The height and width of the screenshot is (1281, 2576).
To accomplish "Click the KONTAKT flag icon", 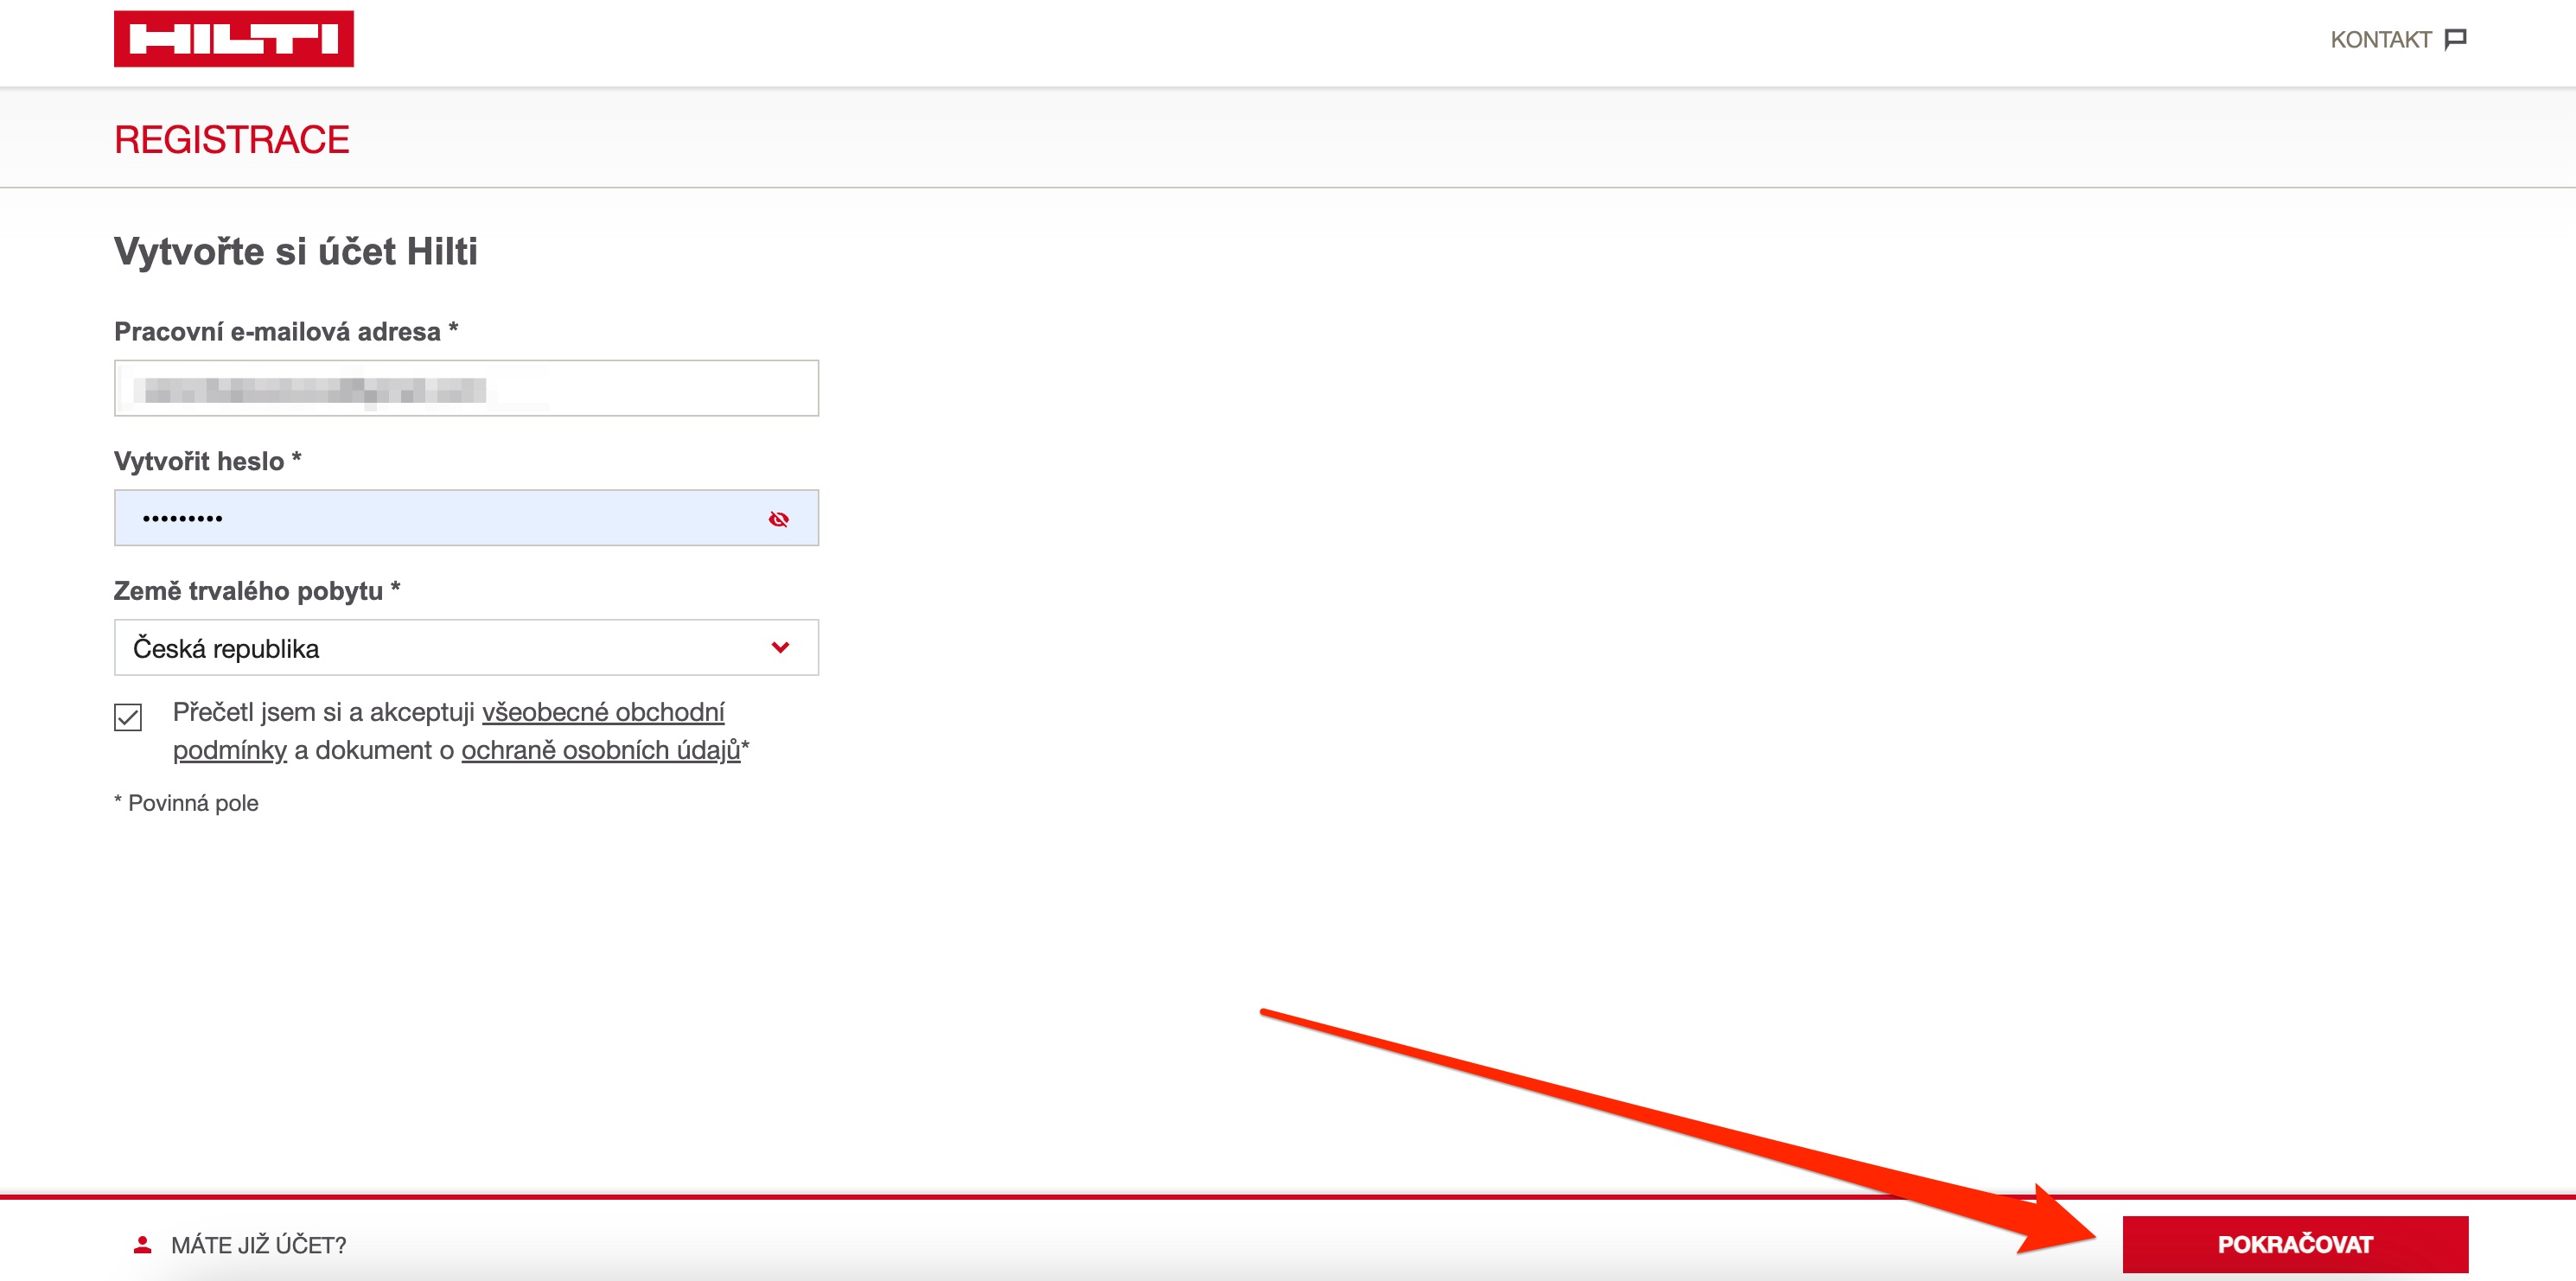I will coord(2455,40).
